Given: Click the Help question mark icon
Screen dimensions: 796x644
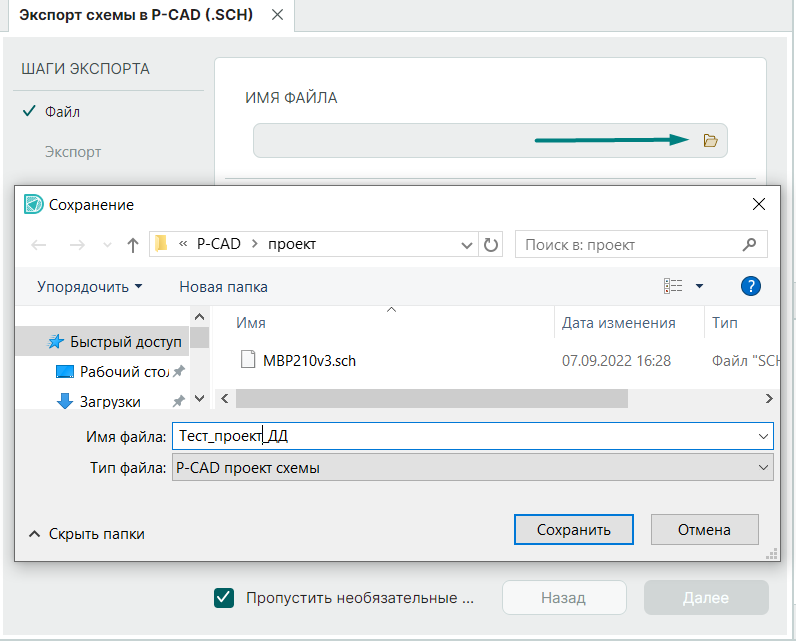Looking at the screenshot, I should click(751, 286).
